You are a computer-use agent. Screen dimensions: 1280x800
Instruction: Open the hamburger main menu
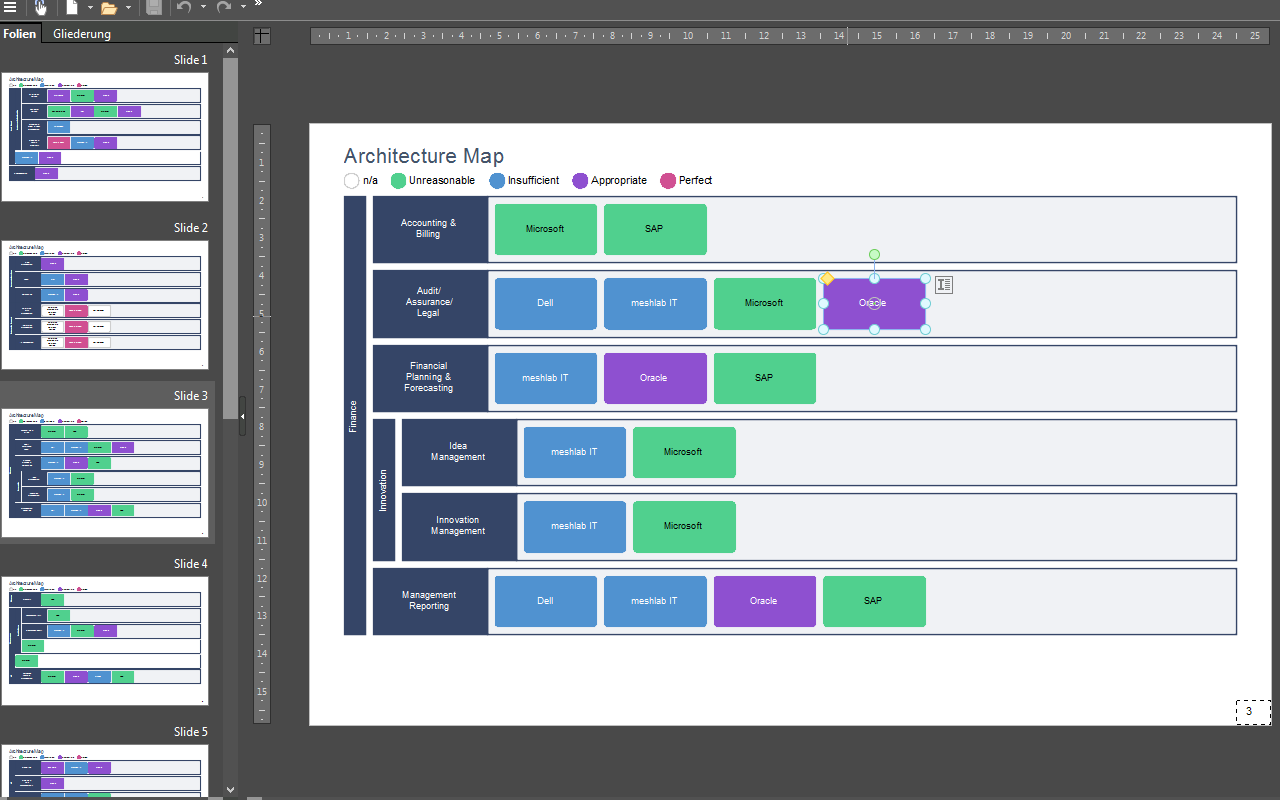click(9, 7)
